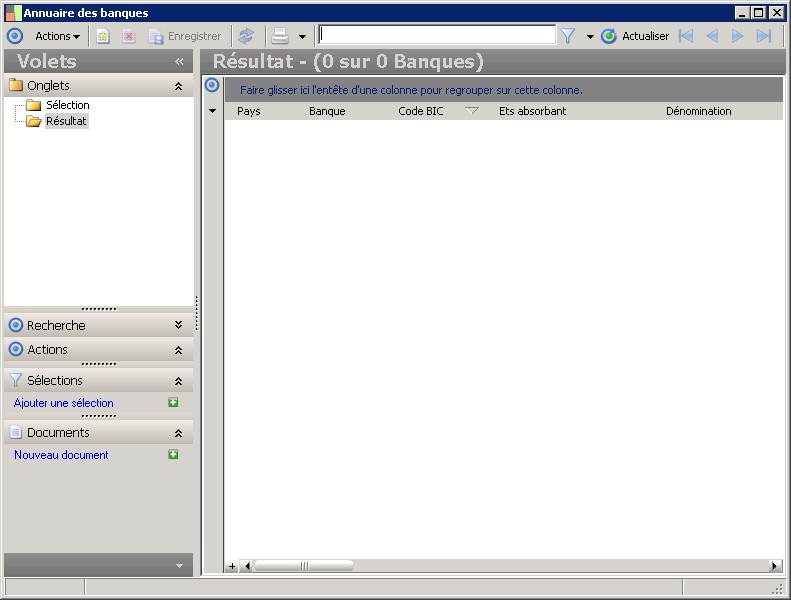Maximize the Annuaire des banques window

pos(759,13)
